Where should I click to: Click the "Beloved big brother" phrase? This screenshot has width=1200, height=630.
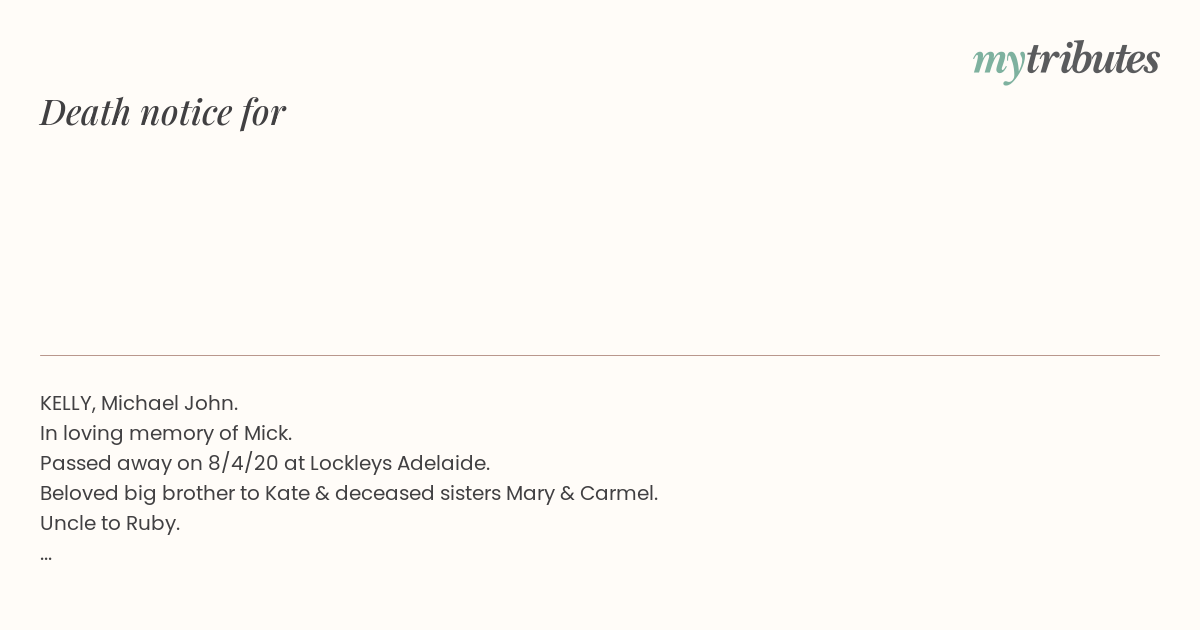click(x=136, y=494)
